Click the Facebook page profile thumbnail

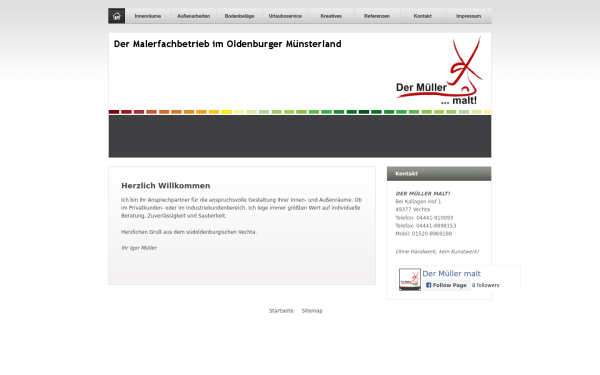(x=410, y=279)
